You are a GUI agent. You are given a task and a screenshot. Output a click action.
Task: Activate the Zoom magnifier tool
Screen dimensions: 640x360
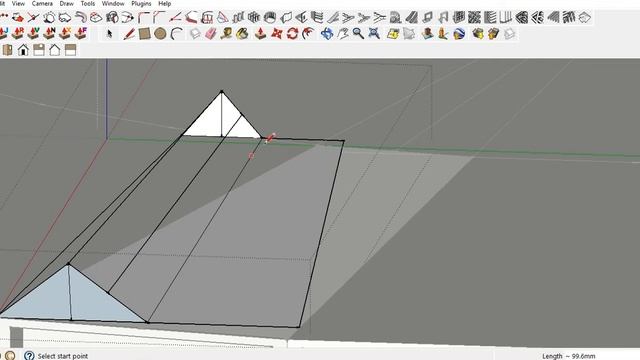click(358, 33)
